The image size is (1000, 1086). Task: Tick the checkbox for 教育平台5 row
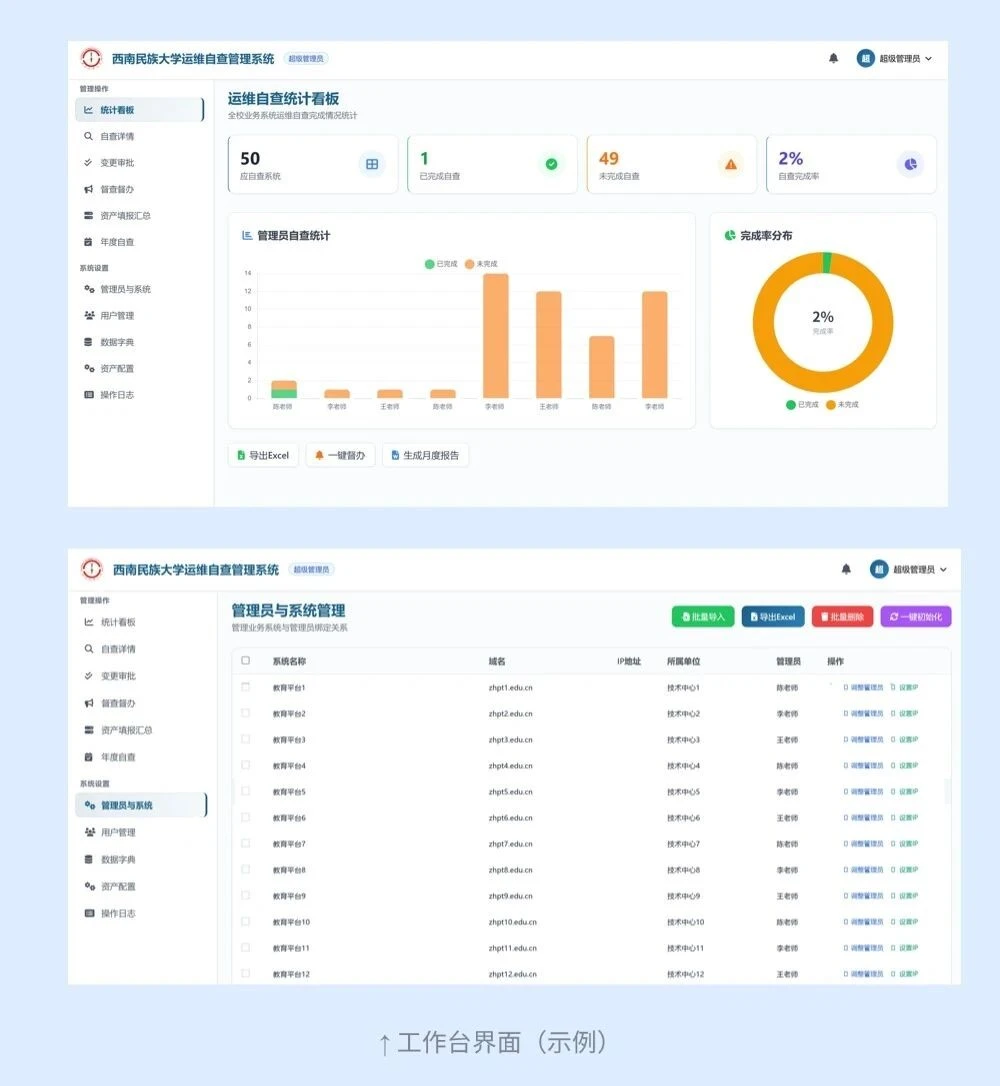(245, 791)
